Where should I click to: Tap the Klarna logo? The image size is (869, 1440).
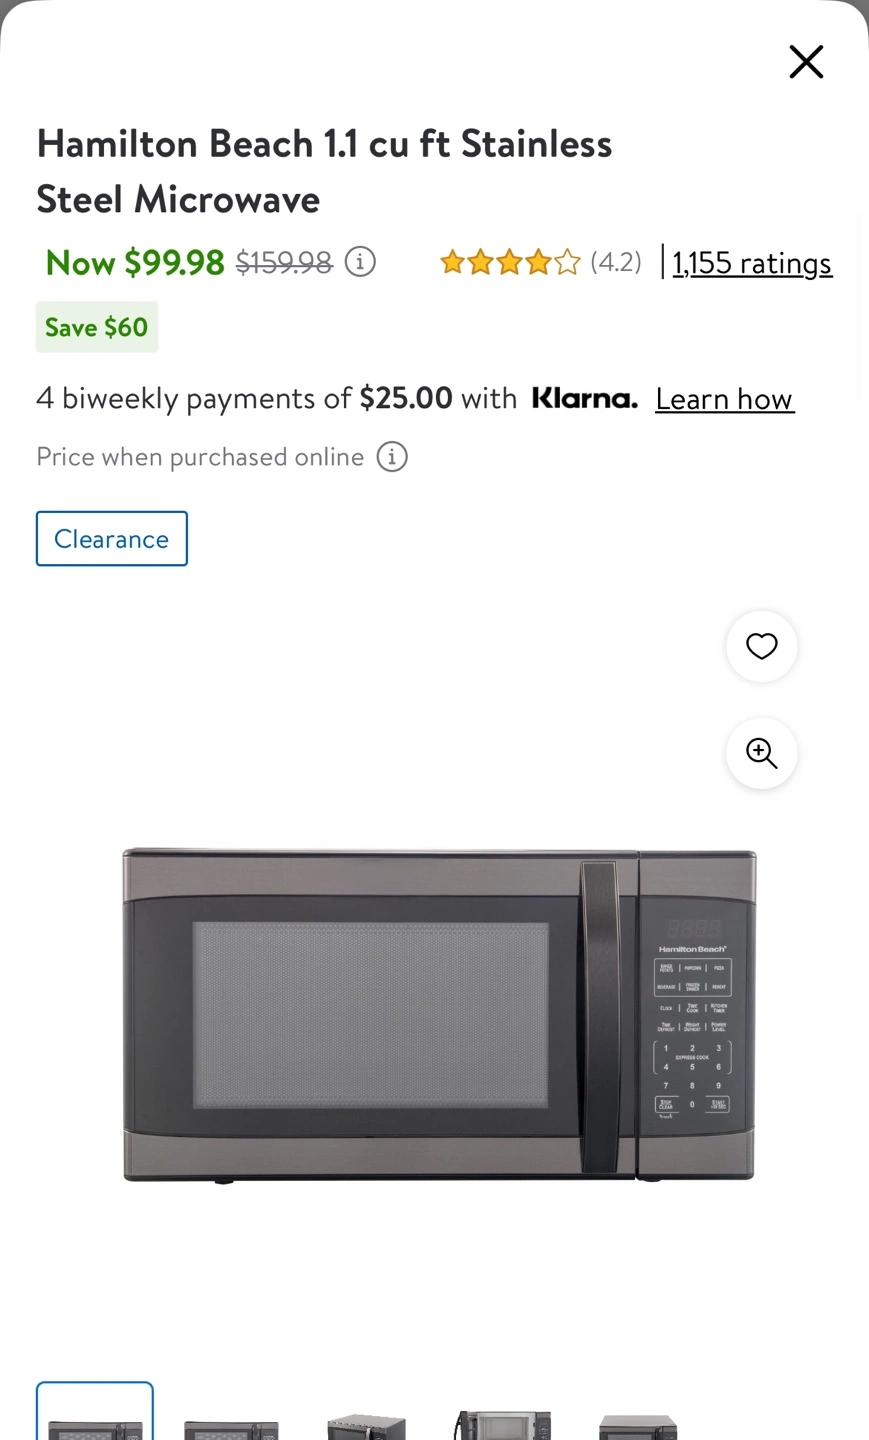585,398
